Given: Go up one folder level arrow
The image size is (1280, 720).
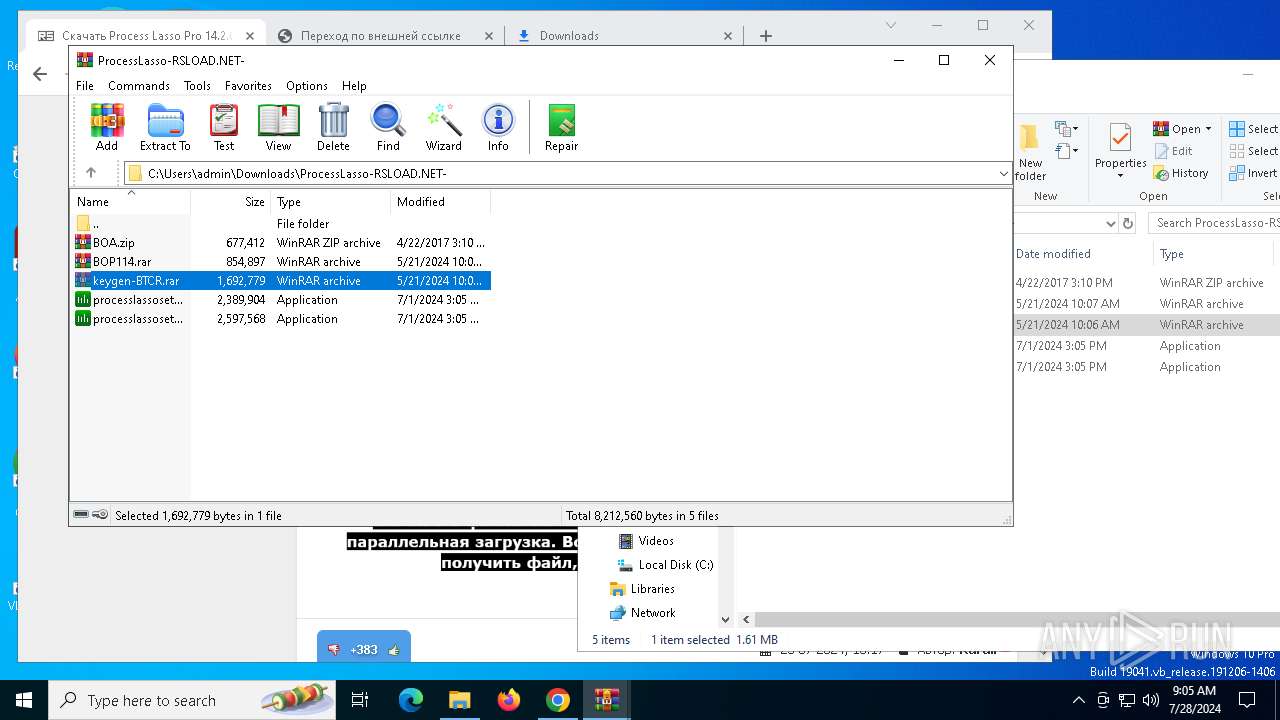Looking at the screenshot, I should pyautogui.click(x=91, y=173).
